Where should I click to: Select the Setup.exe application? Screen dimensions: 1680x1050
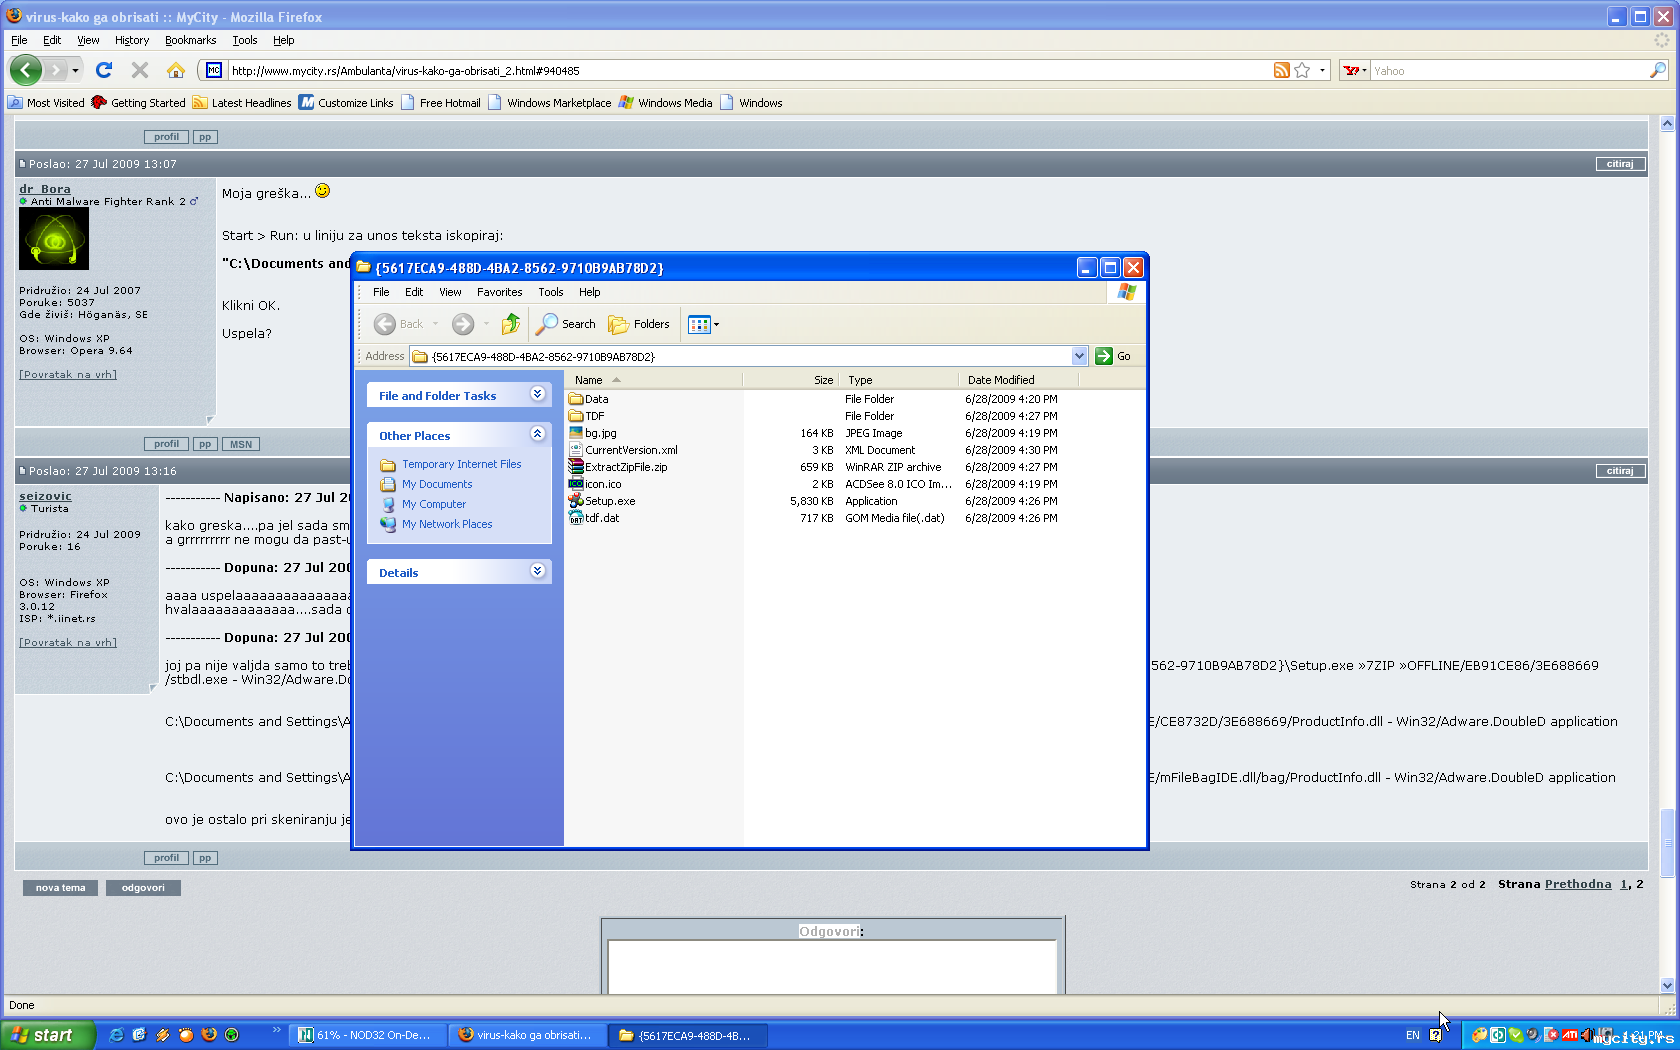[x=601, y=501]
